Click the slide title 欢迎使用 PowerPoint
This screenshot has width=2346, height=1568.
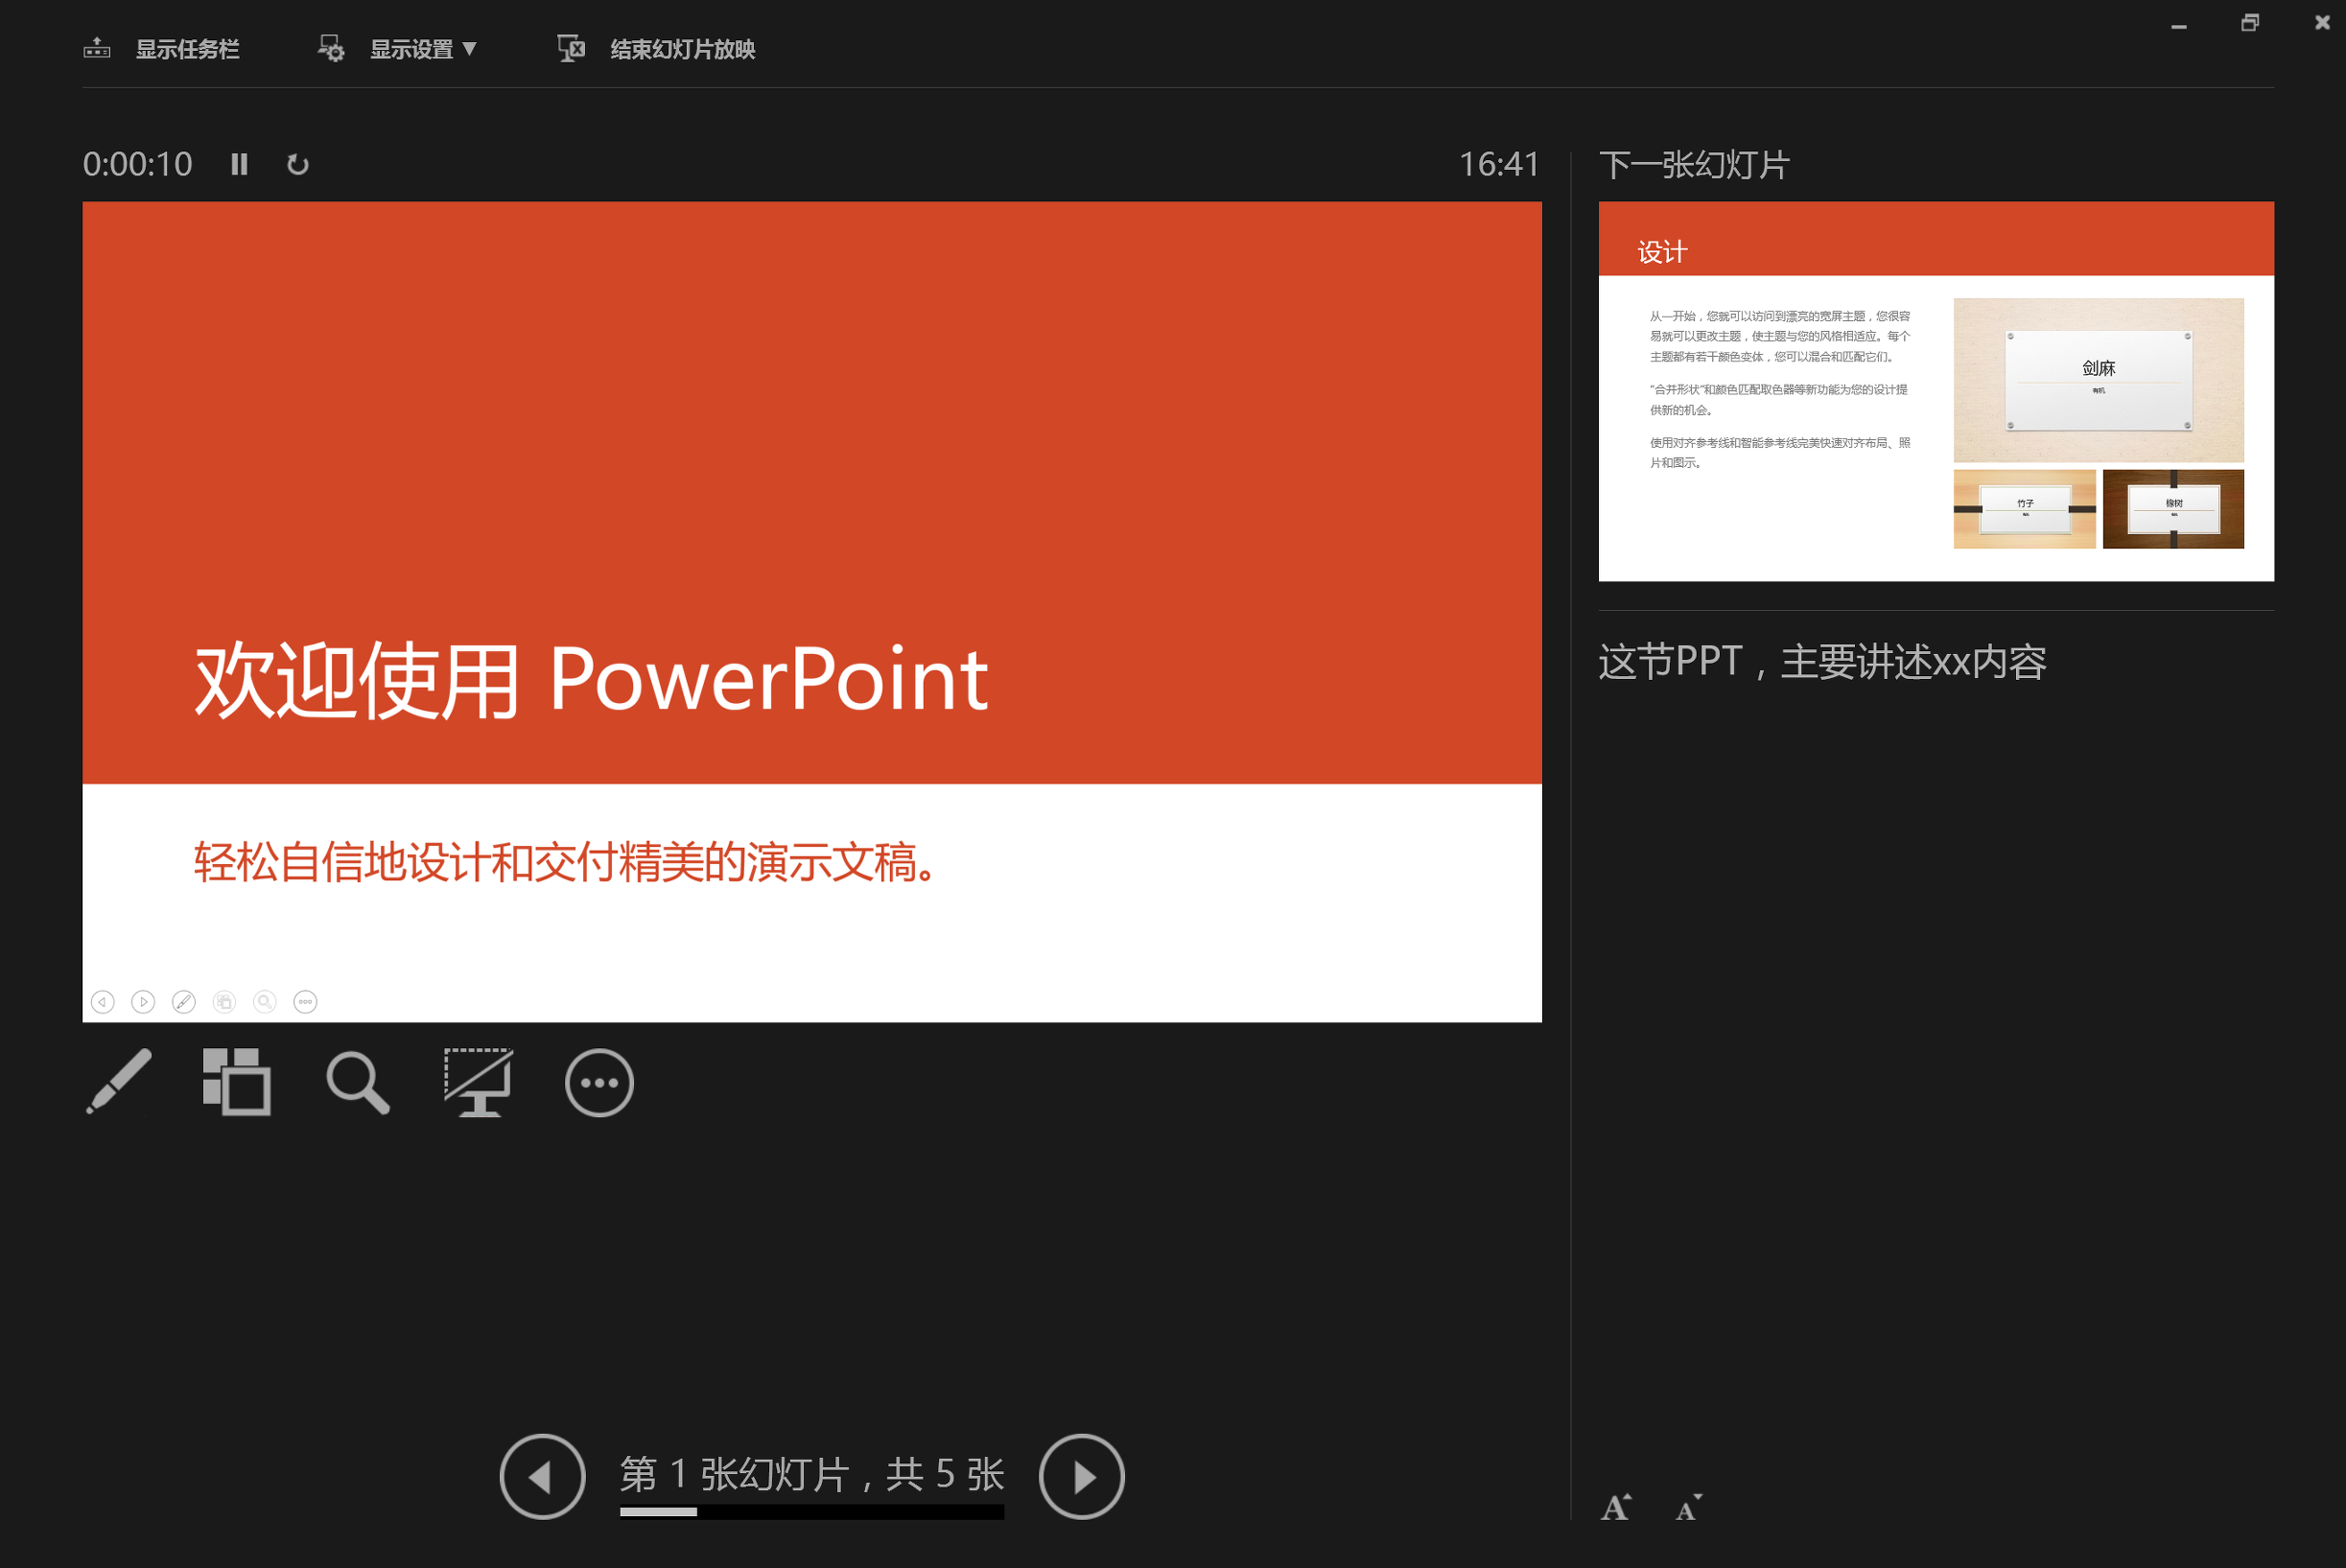pyautogui.click(x=591, y=680)
